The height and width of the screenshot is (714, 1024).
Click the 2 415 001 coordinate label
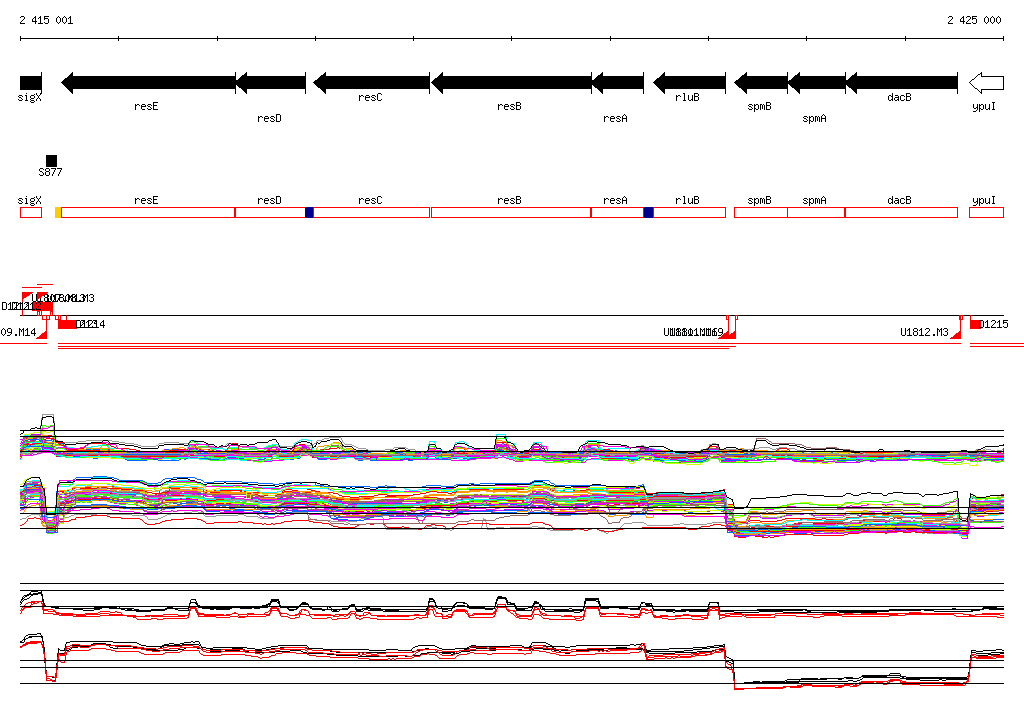46,20
